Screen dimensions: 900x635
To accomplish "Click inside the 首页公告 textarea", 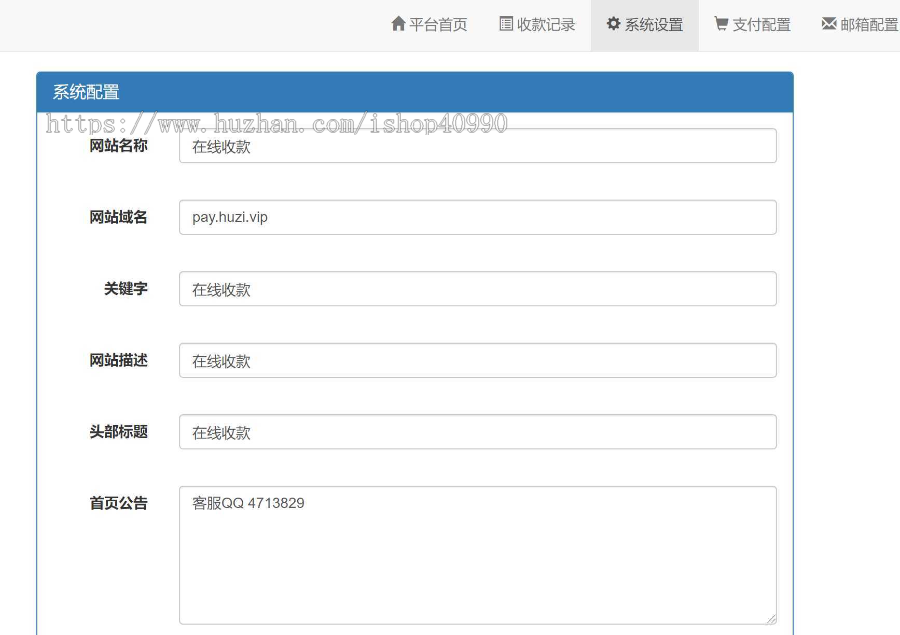I will [x=477, y=555].
